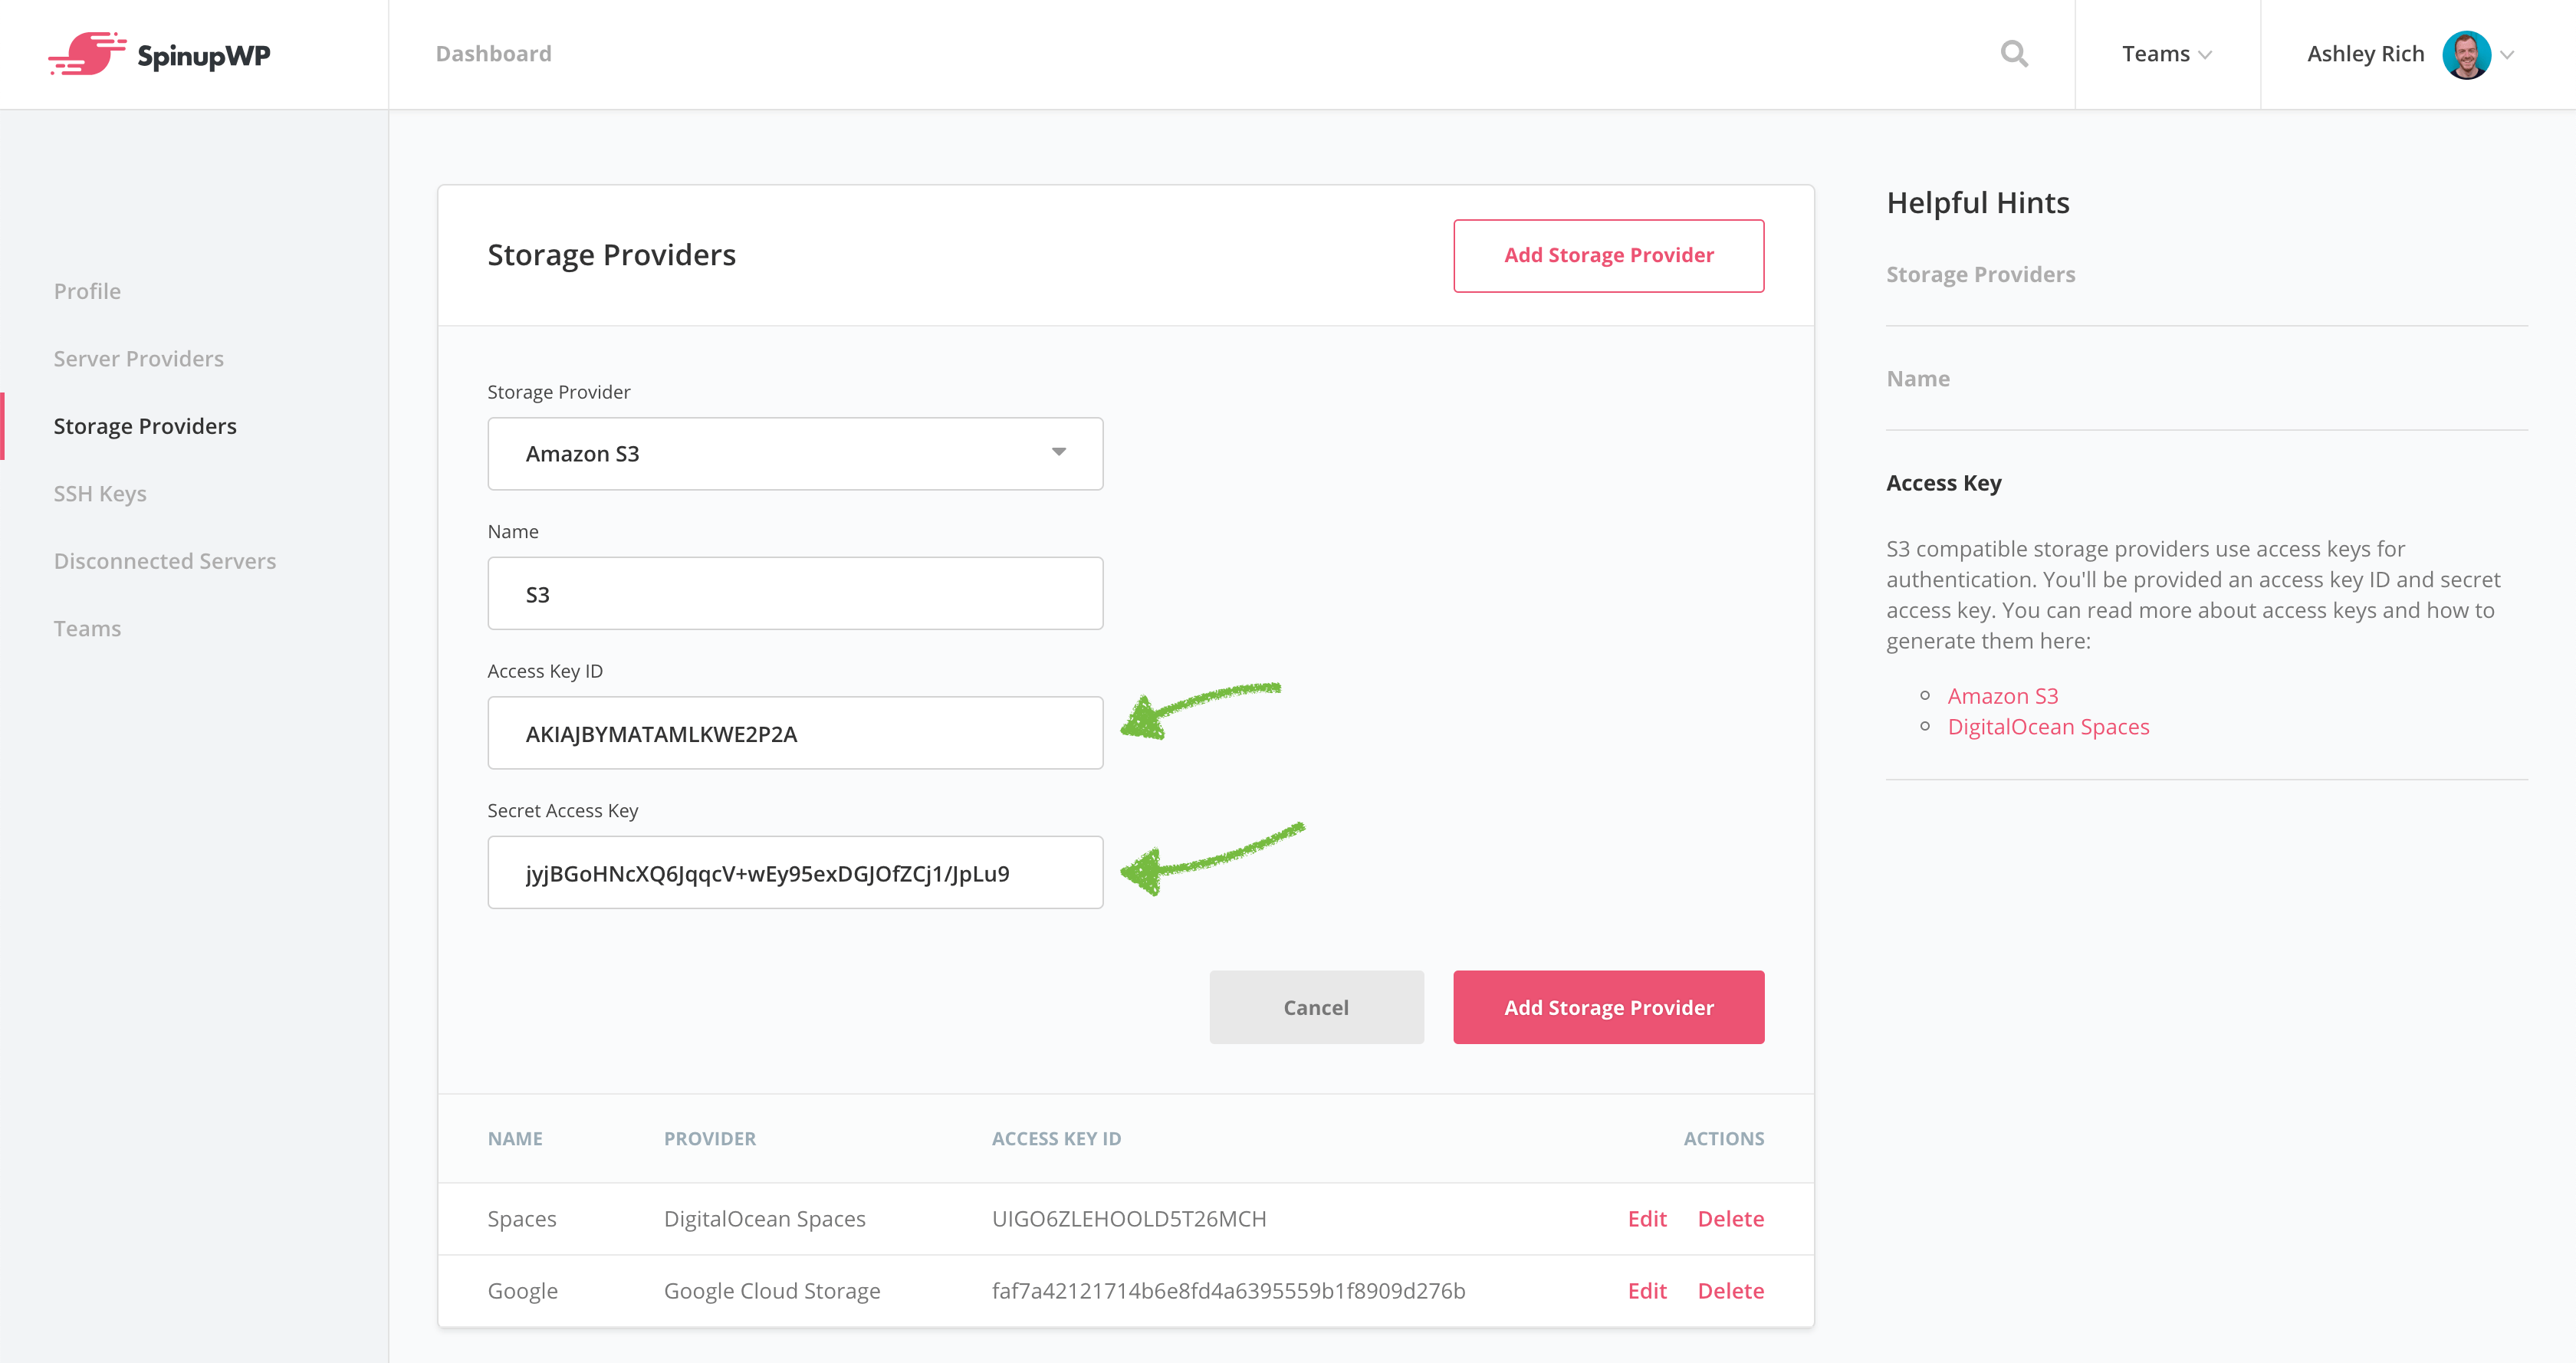This screenshot has height=1363, width=2576.
Task: Open Teams in the sidebar
Action: tap(87, 628)
